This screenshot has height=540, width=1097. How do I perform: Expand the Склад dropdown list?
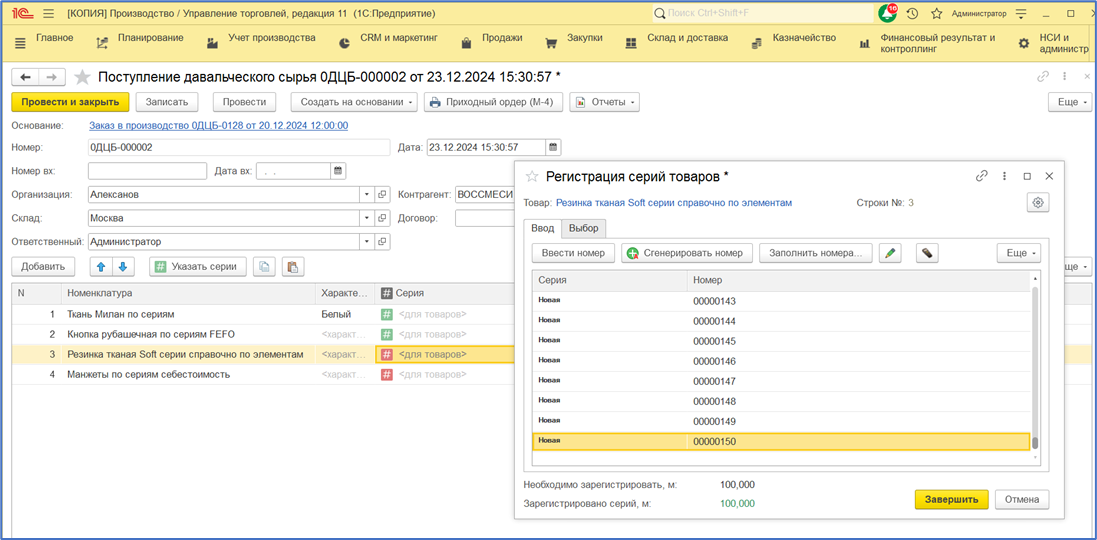pos(367,218)
